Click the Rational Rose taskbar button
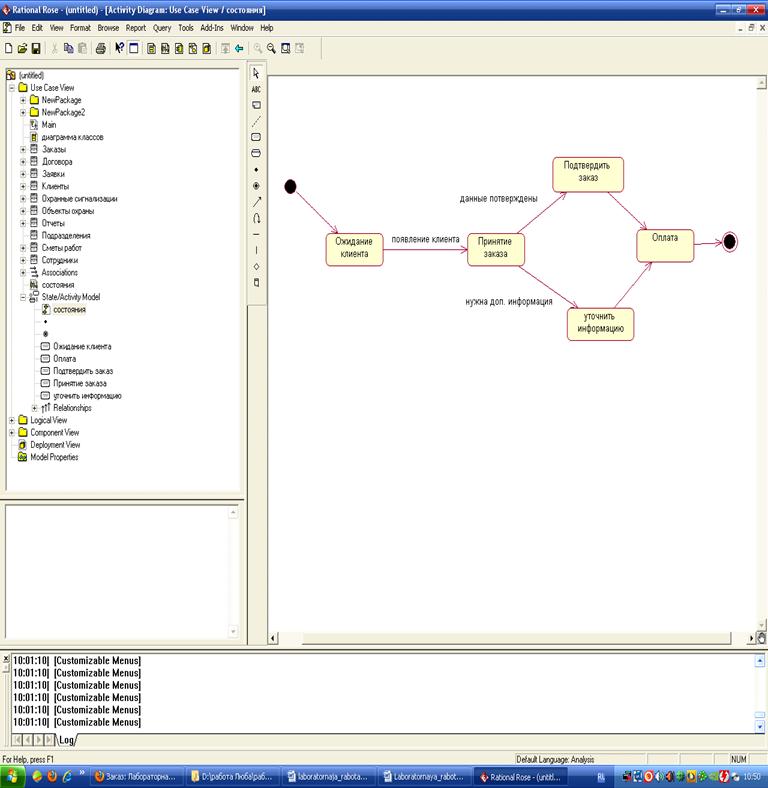Viewport: 768px width, 788px height. tap(520, 776)
